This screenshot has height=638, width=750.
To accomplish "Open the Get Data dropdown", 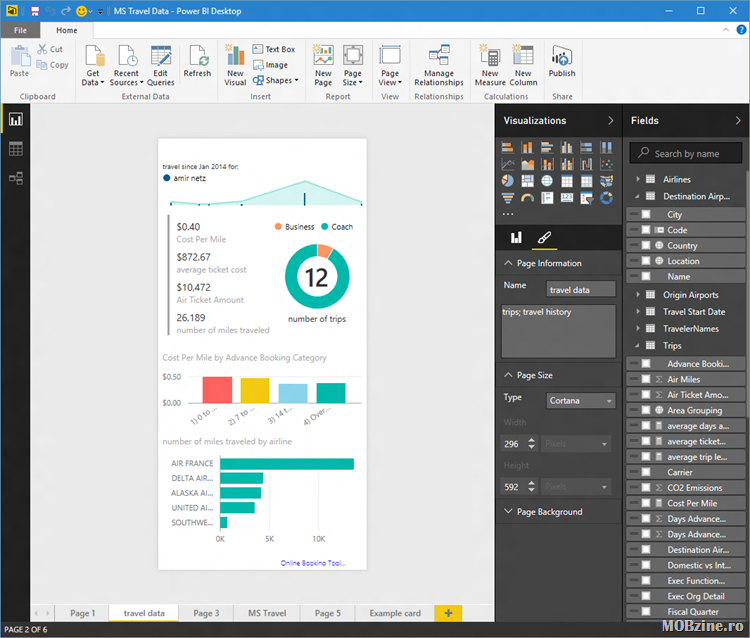I will tap(93, 66).
